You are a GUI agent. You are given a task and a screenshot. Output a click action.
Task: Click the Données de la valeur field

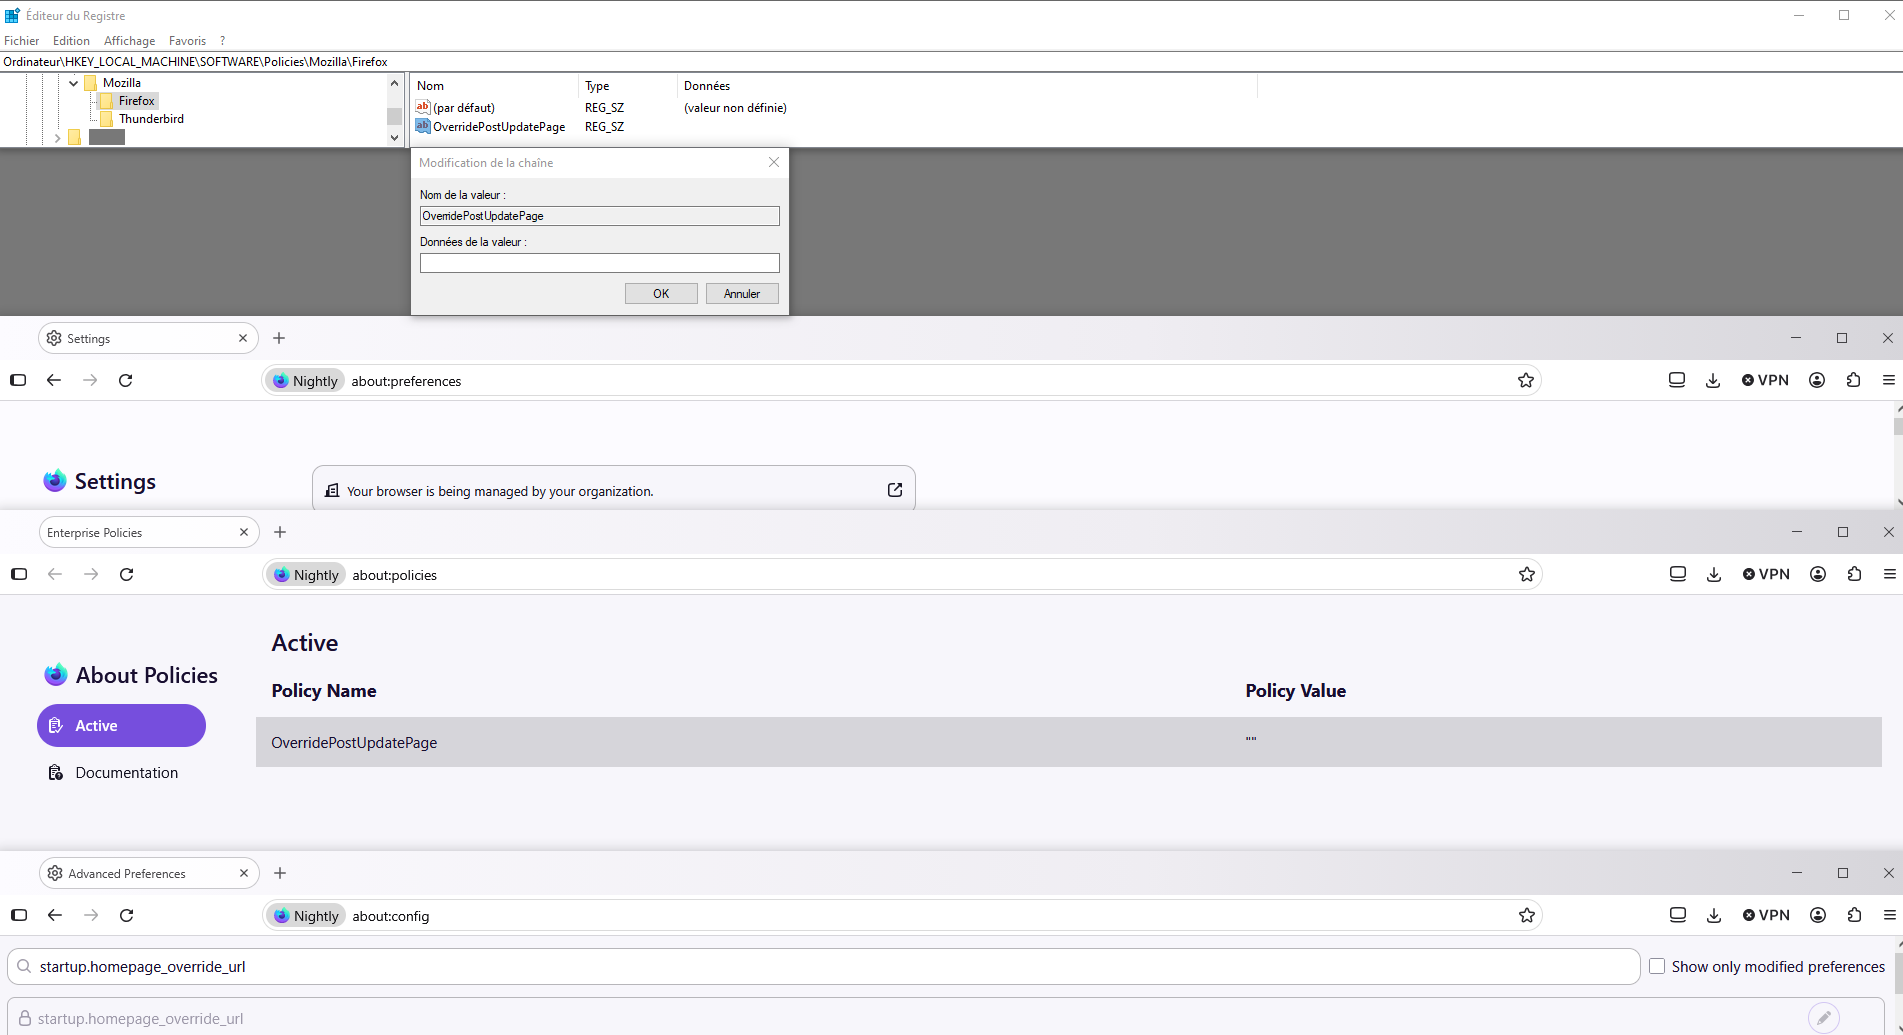click(x=600, y=263)
